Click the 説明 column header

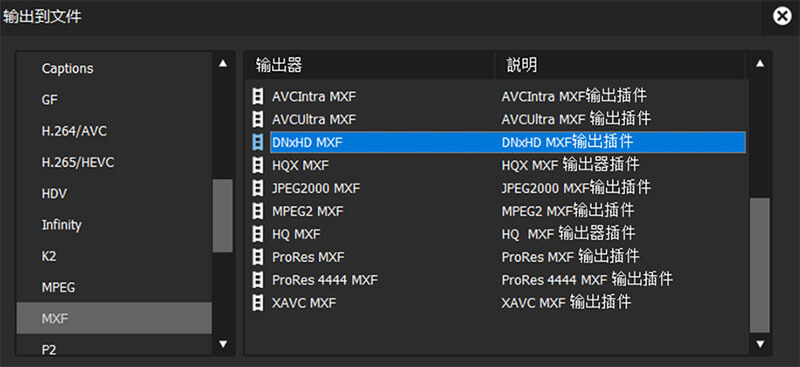coord(620,65)
